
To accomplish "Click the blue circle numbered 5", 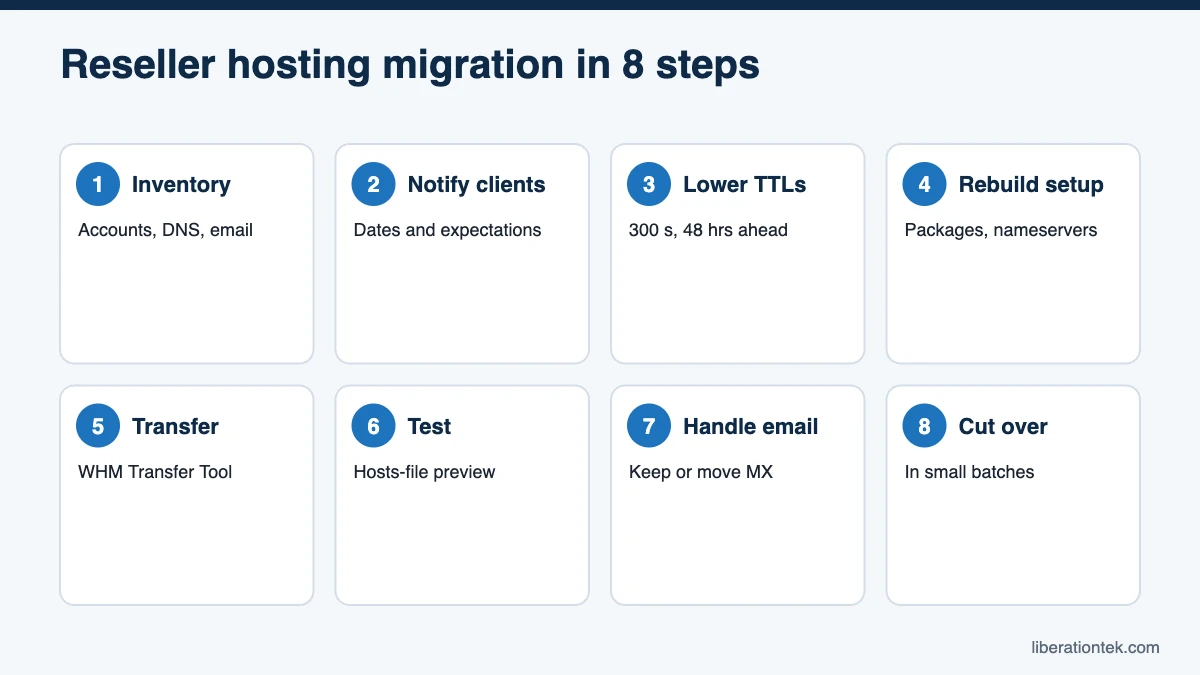I will coord(98,427).
